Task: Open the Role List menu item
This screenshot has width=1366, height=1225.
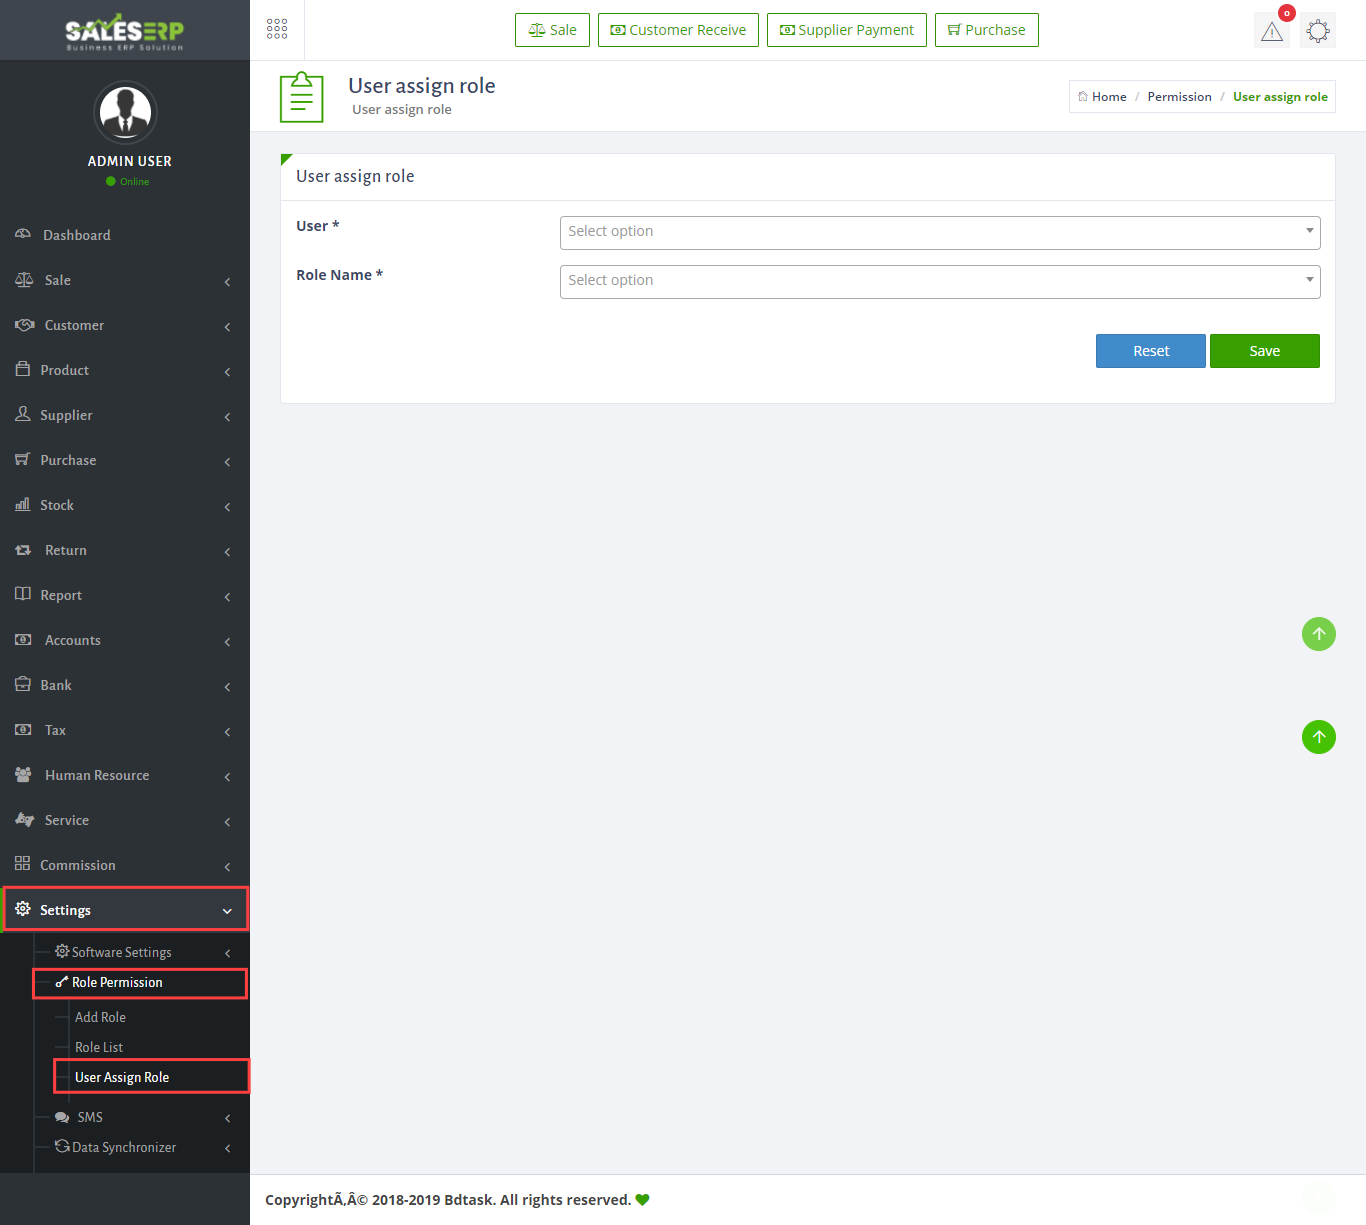Action: (x=99, y=1047)
